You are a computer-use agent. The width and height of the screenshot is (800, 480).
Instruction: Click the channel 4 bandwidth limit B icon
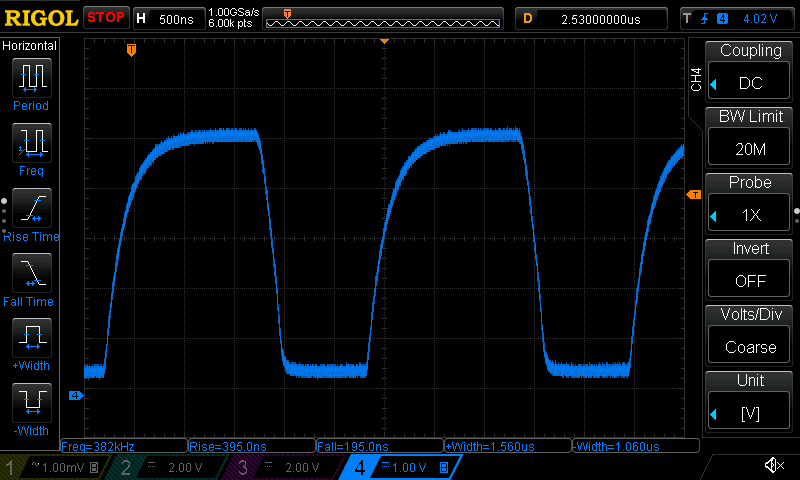pyautogui.click(x=444, y=467)
